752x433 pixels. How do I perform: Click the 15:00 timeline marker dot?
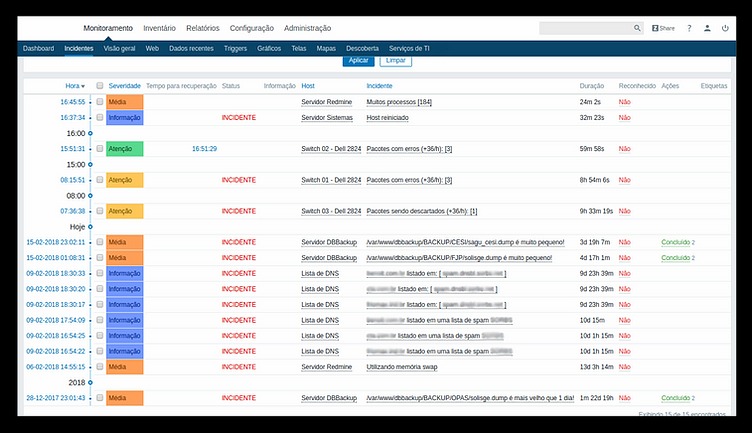tap(90, 164)
